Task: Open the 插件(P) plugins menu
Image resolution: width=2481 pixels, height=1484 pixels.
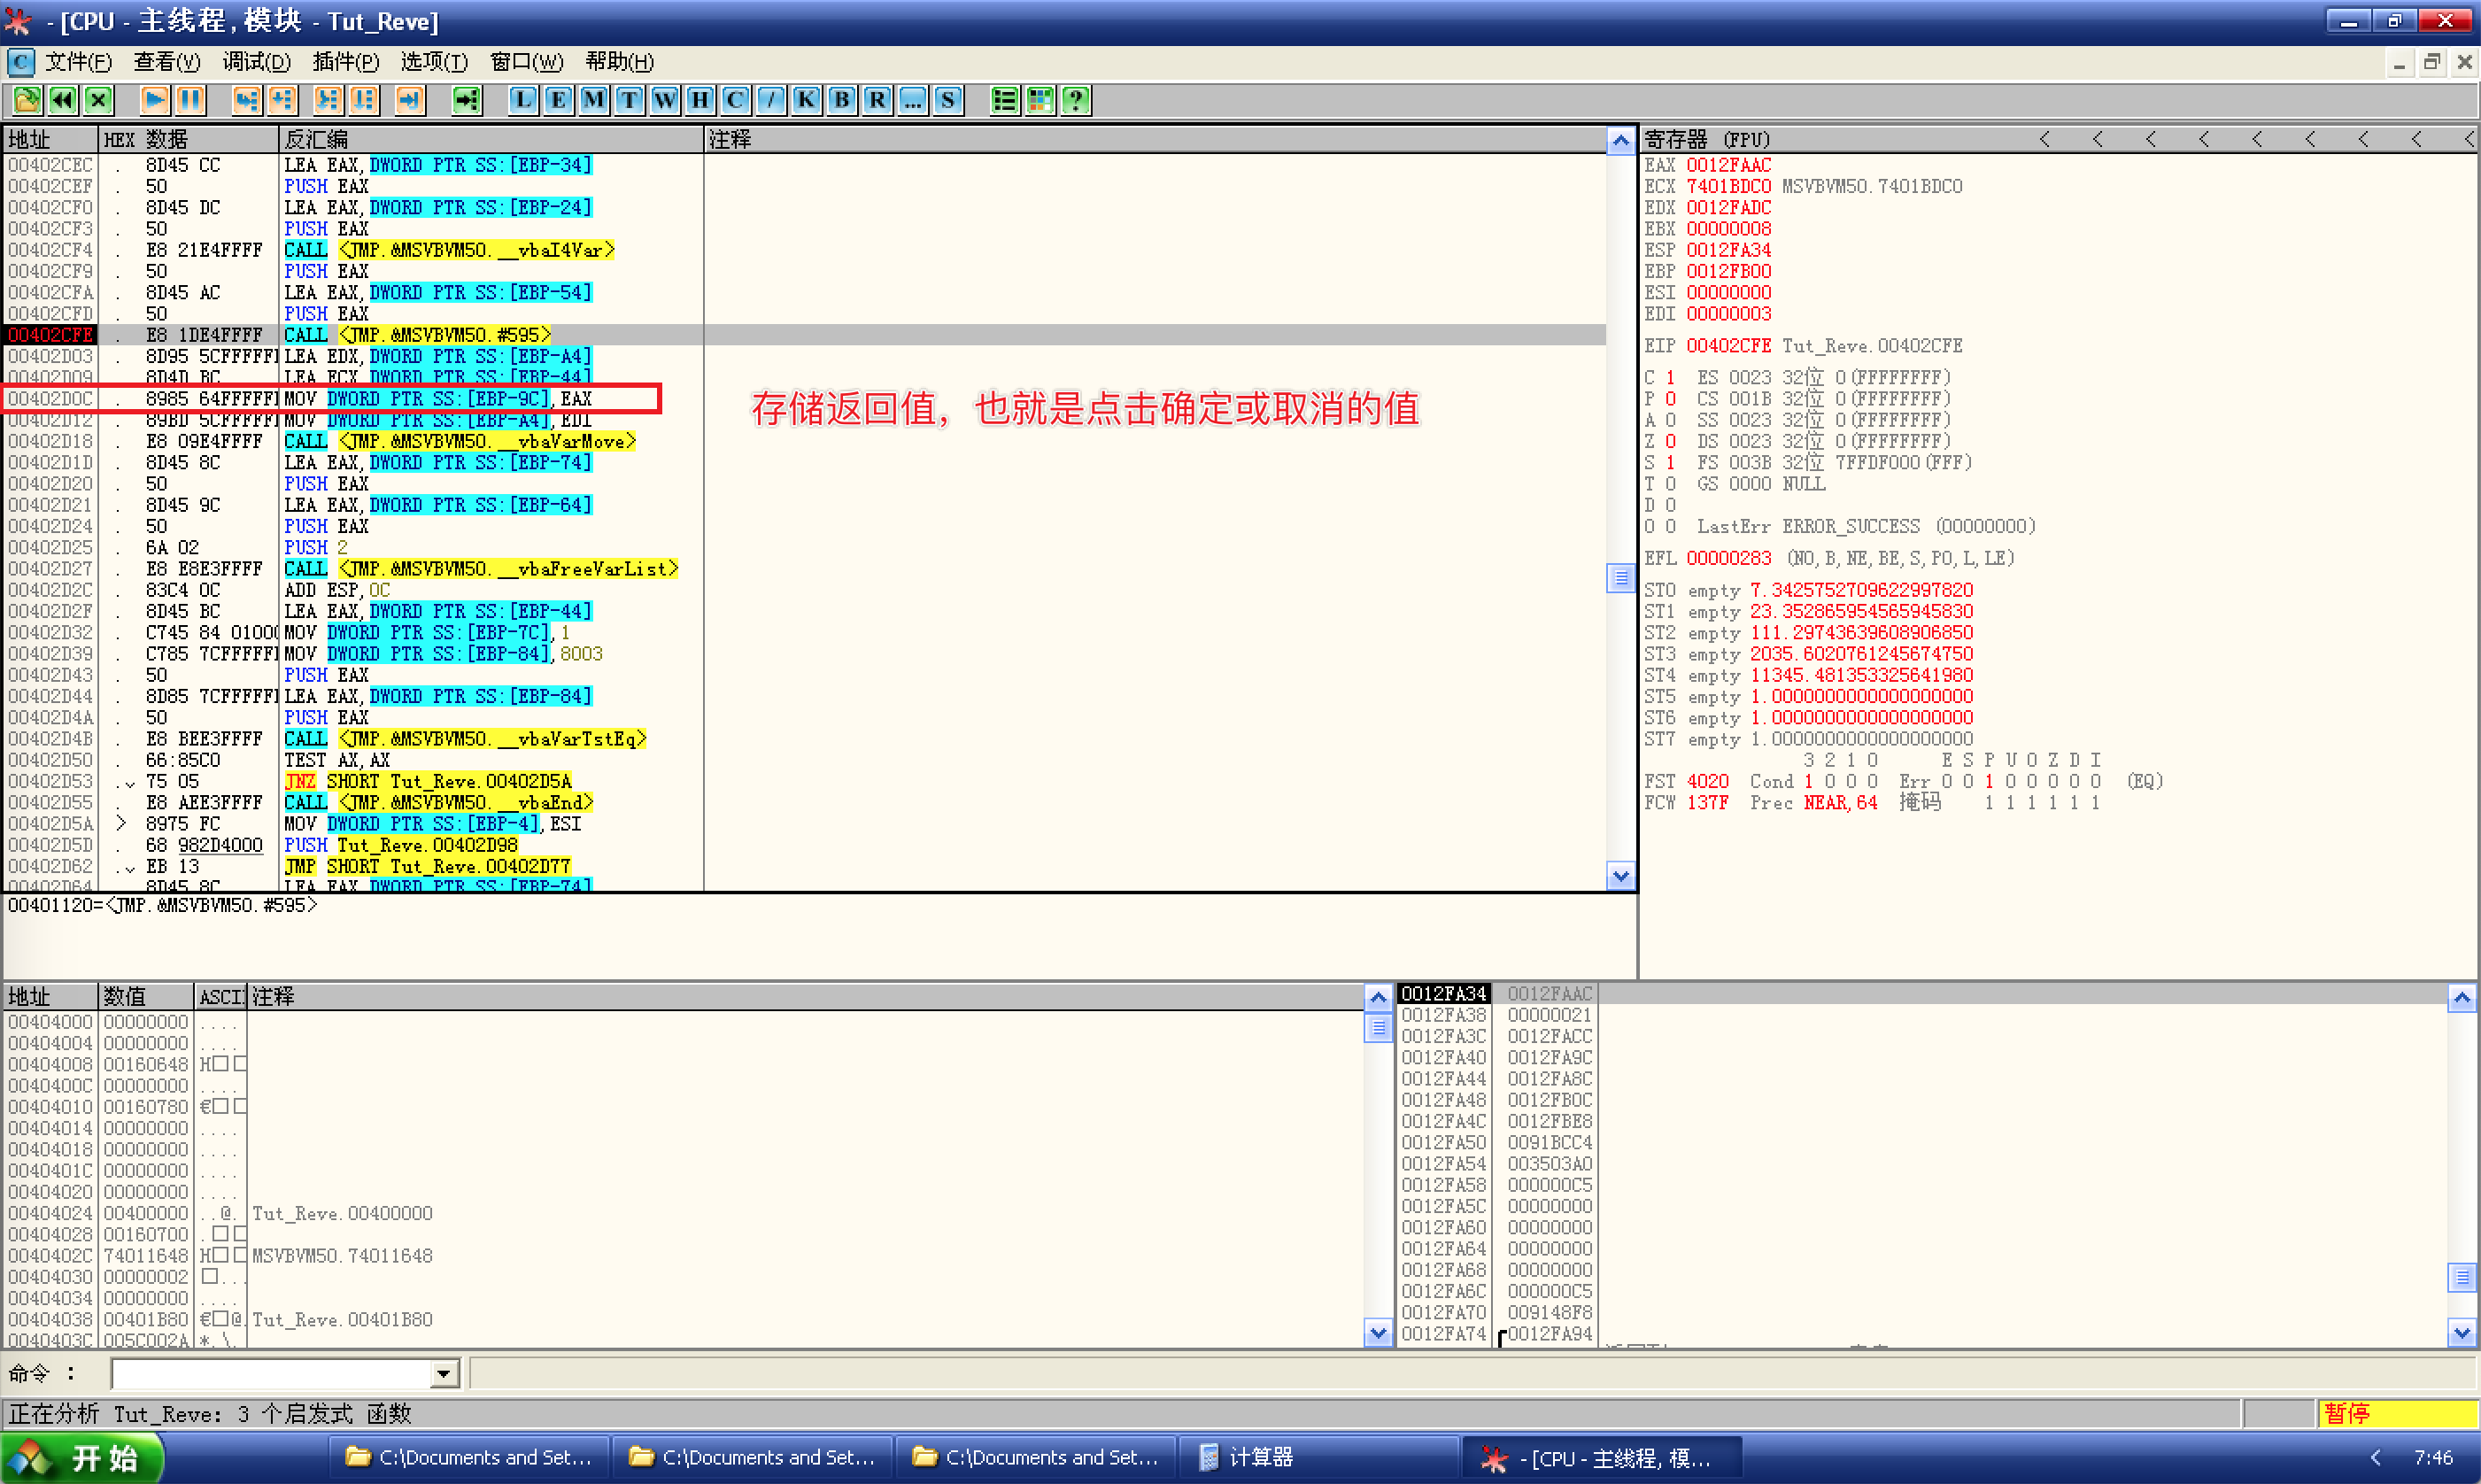Action: (345, 62)
